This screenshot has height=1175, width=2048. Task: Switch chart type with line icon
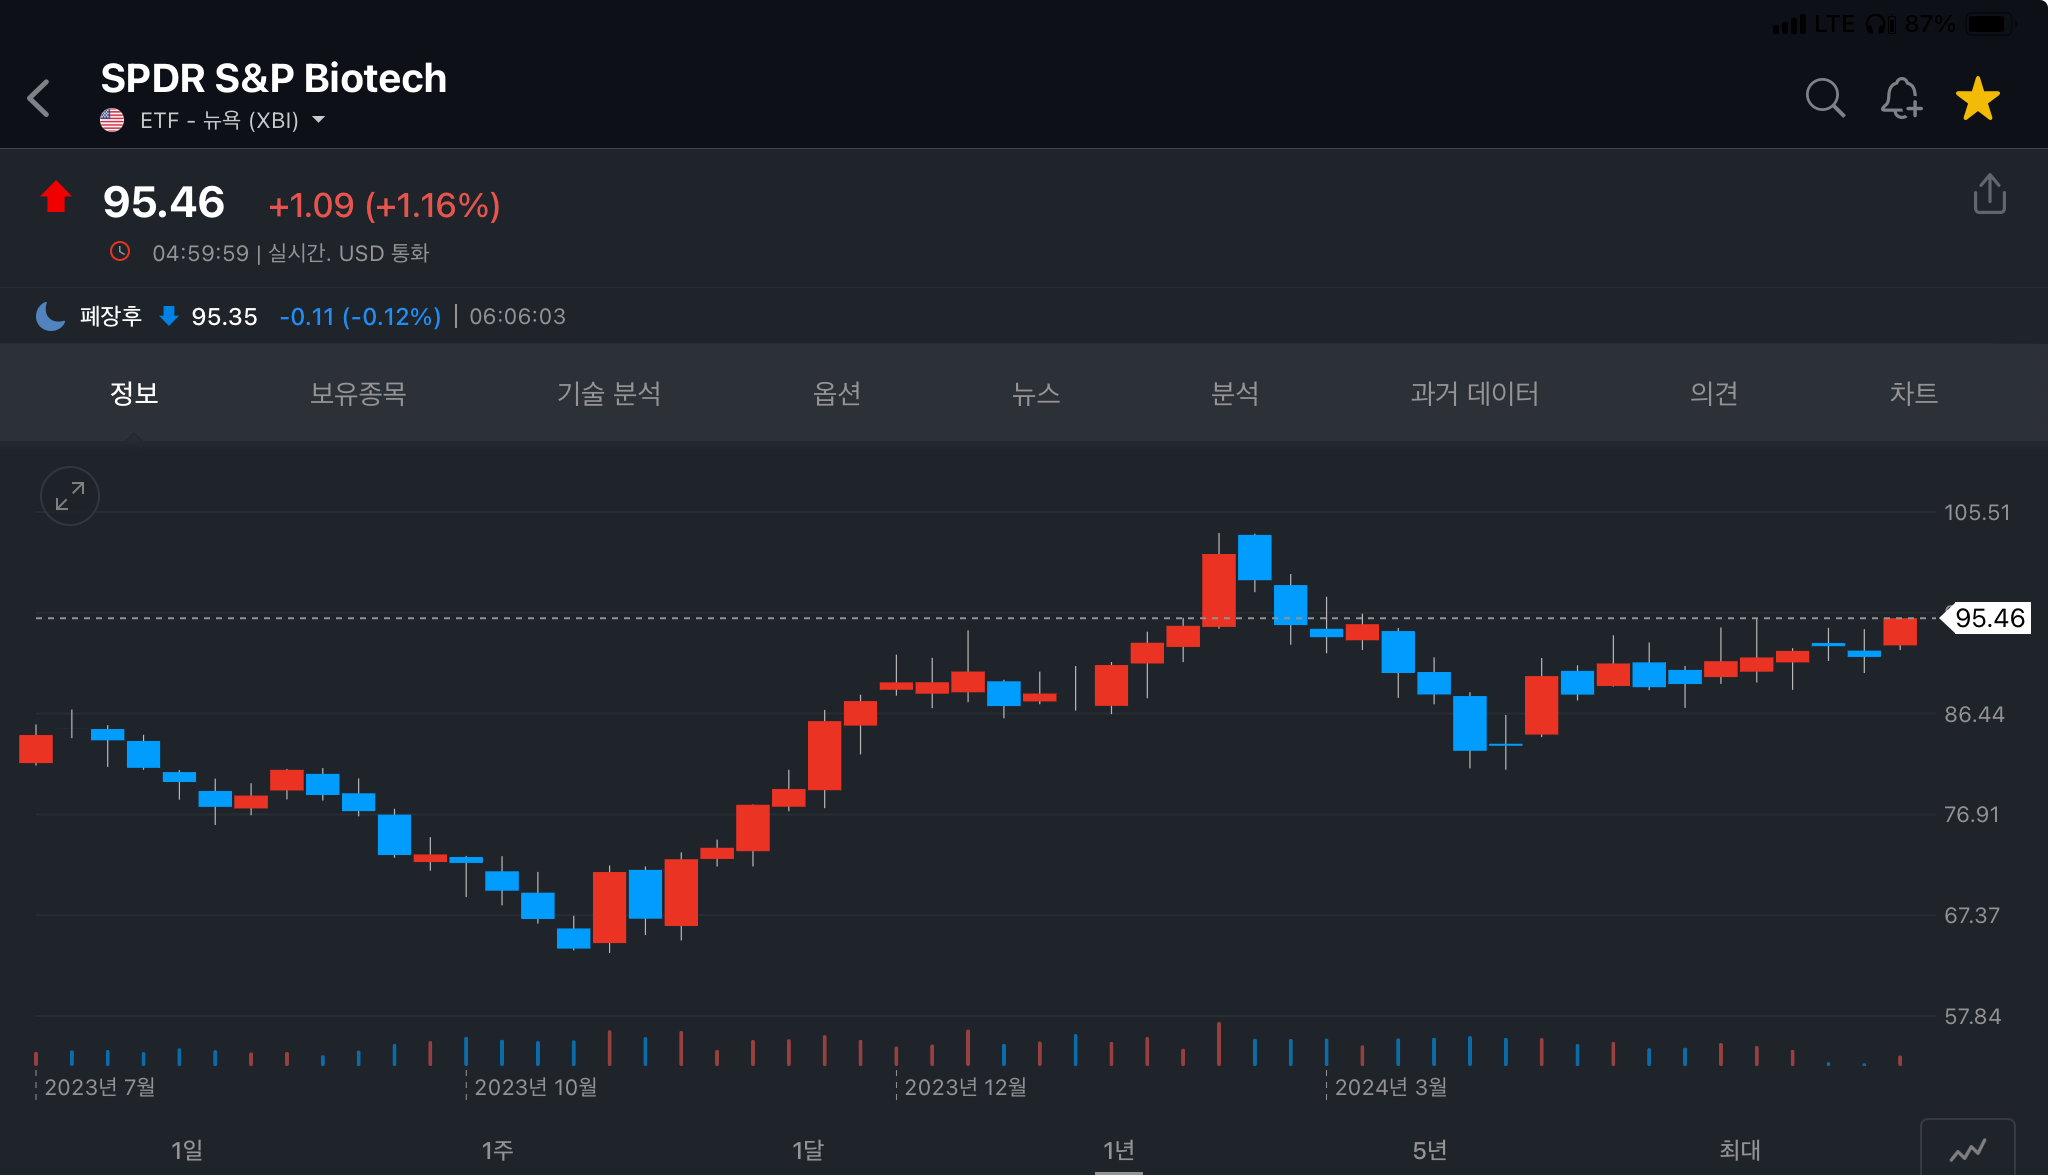tap(1968, 1150)
